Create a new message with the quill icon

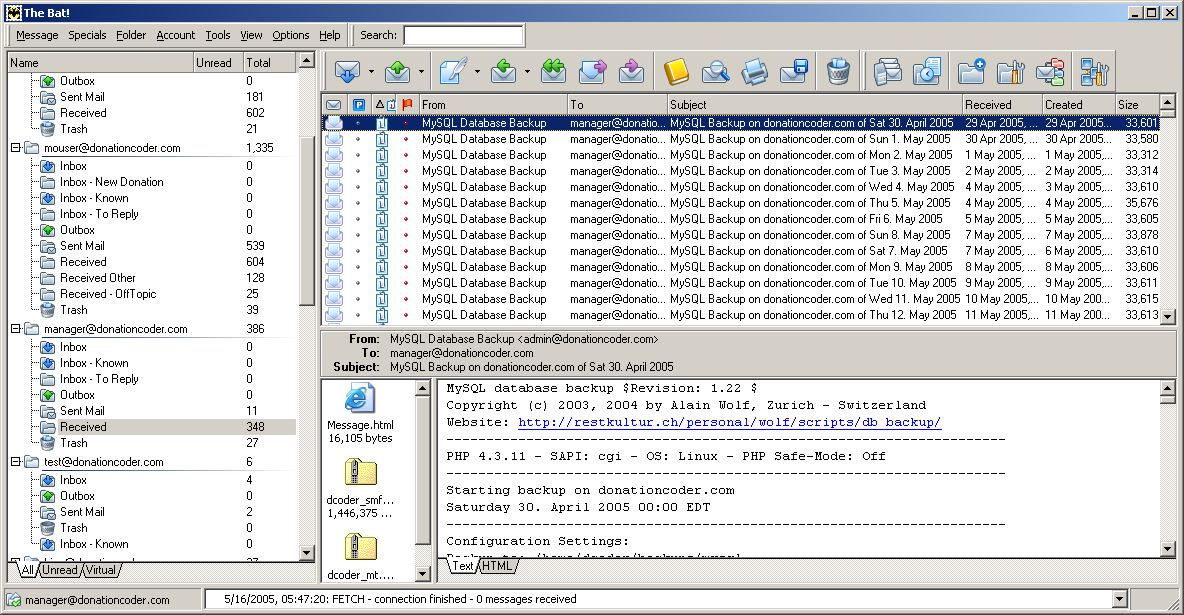tap(453, 72)
